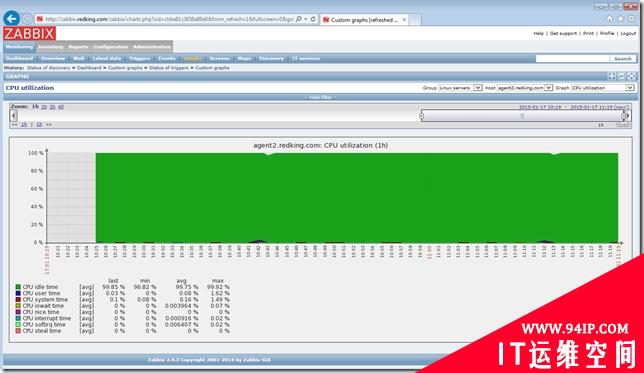Click the green CPU idle time legend swatch
The height and width of the screenshot is (373, 644).
click(18, 287)
